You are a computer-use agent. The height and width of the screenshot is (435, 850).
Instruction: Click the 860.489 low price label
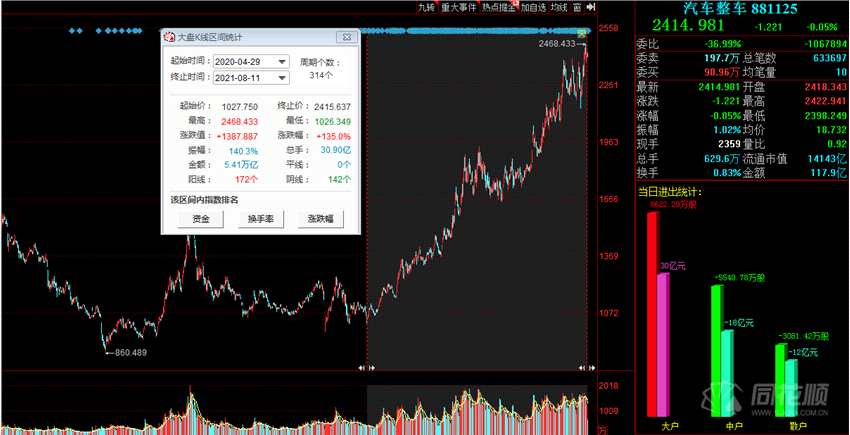pyautogui.click(x=131, y=353)
